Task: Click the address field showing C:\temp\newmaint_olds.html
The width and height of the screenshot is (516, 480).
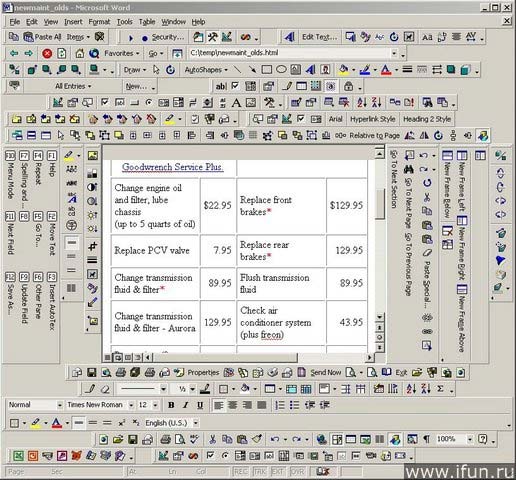Action: pyautogui.click(x=289, y=53)
